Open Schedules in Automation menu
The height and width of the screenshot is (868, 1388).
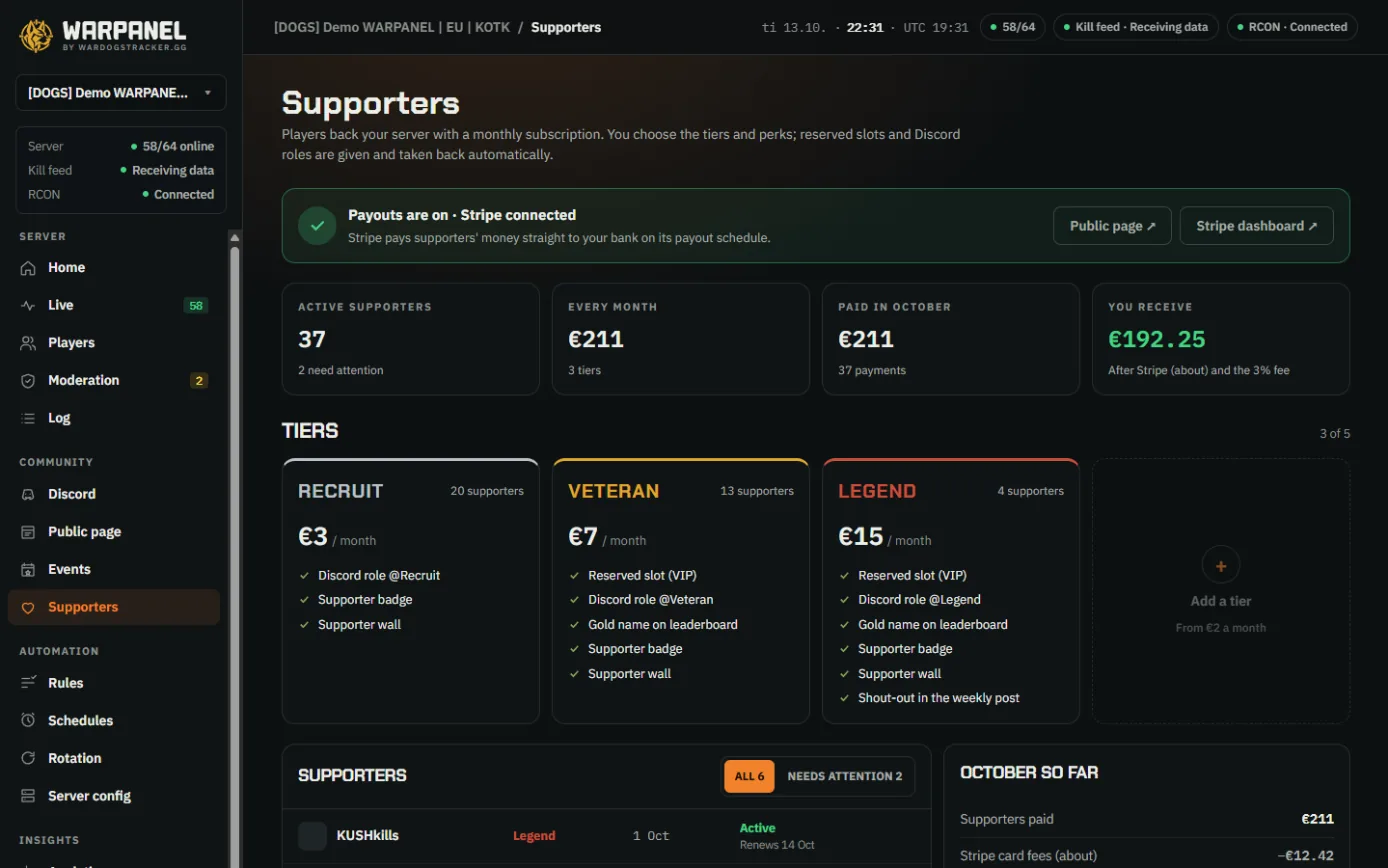[x=114, y=721]
